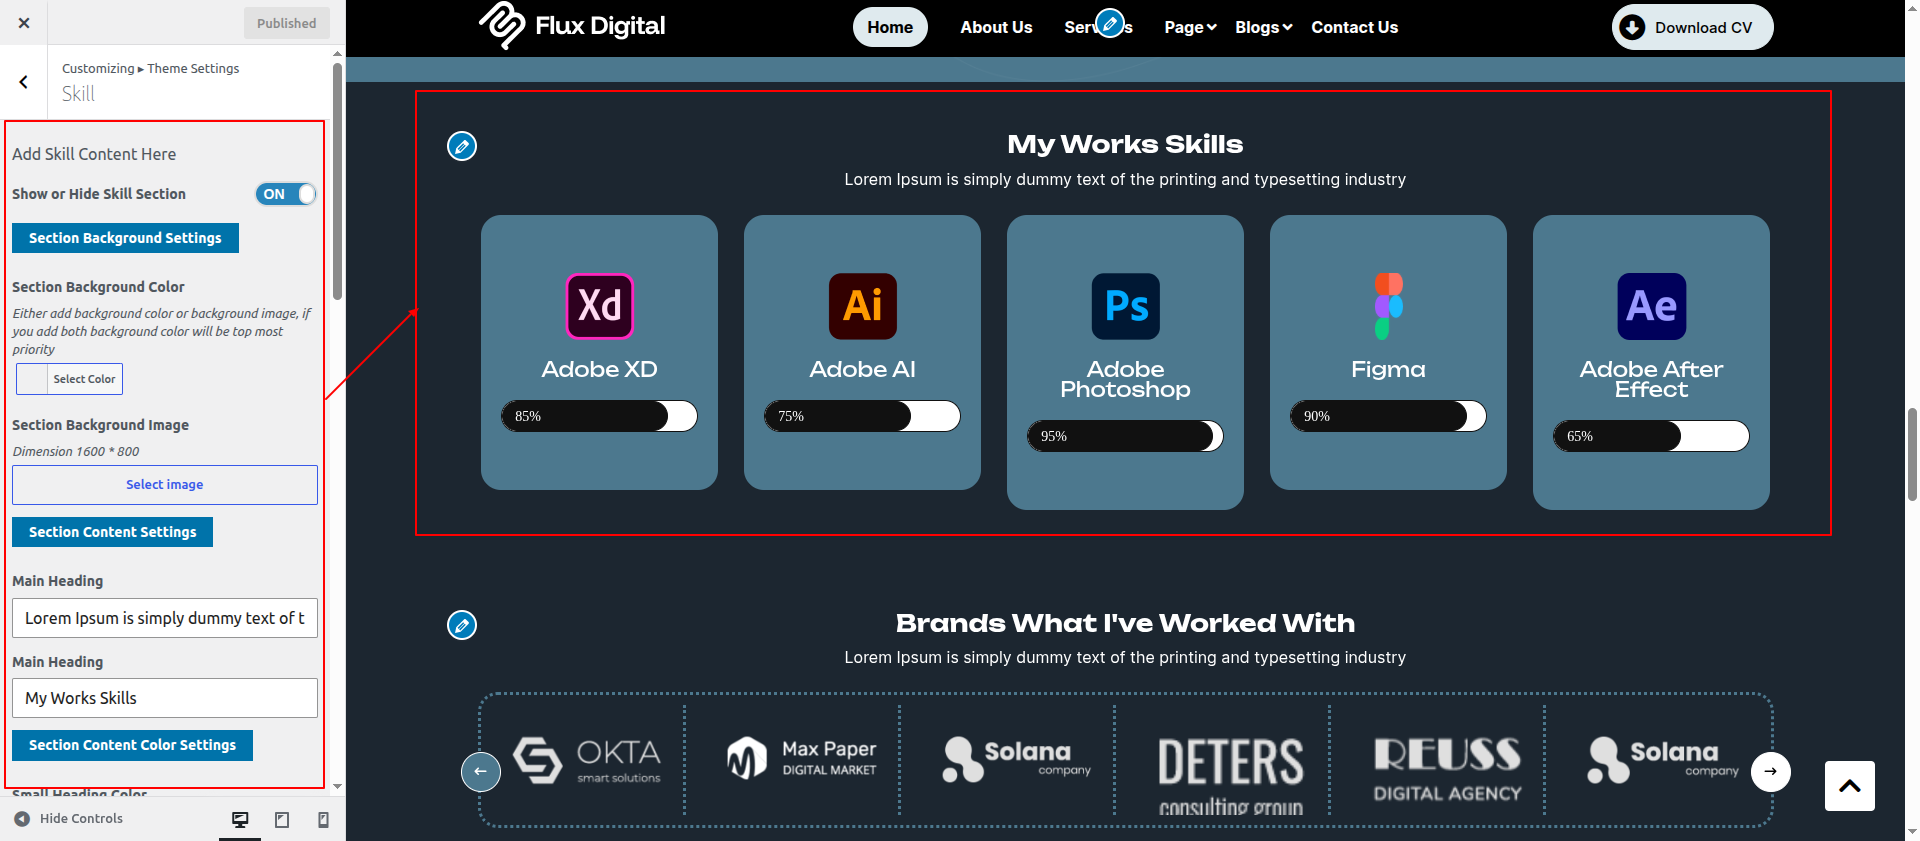Click the Adobe AI skill icon
The image size is (1920, 841).
863,306
